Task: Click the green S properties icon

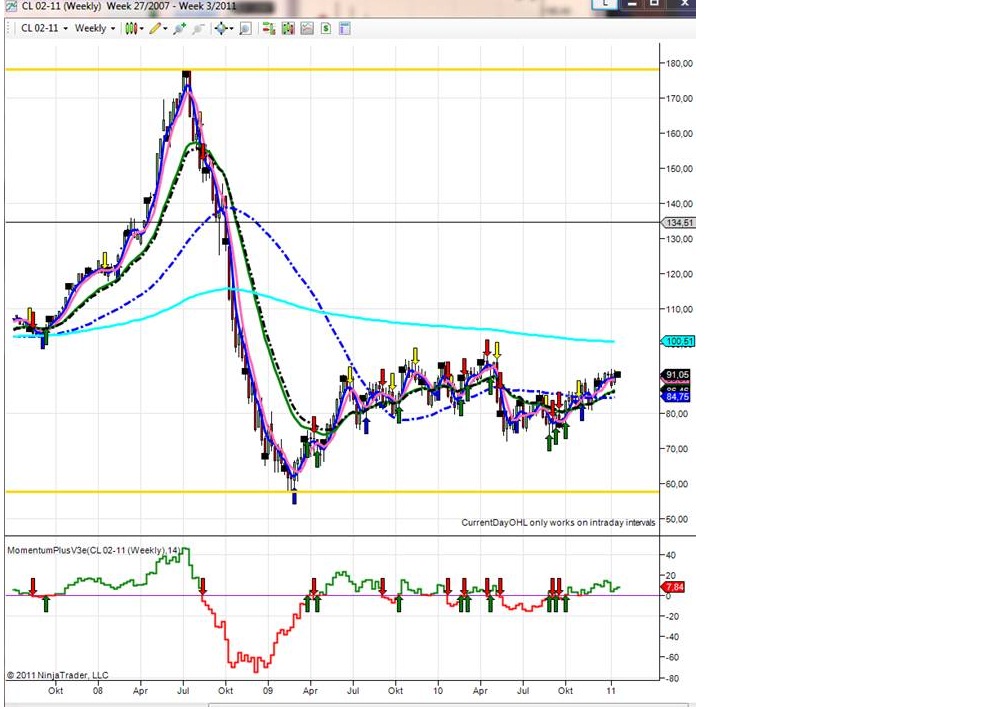Action: tap(326, 28)
